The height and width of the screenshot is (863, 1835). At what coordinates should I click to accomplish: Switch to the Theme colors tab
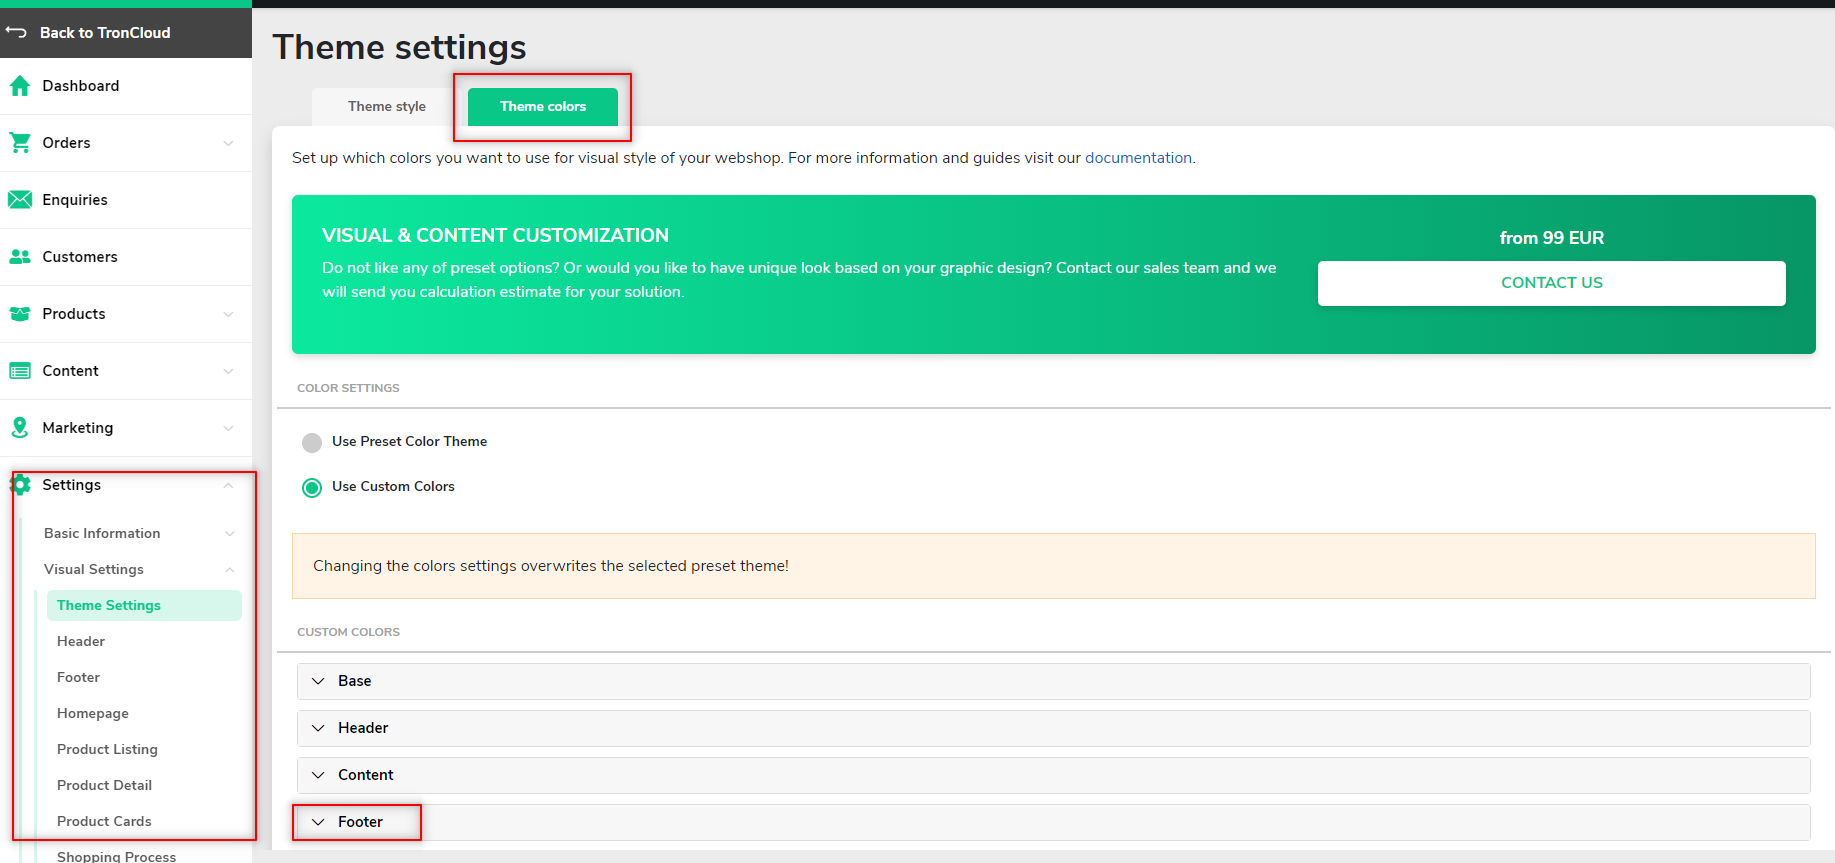pos(543,107)
